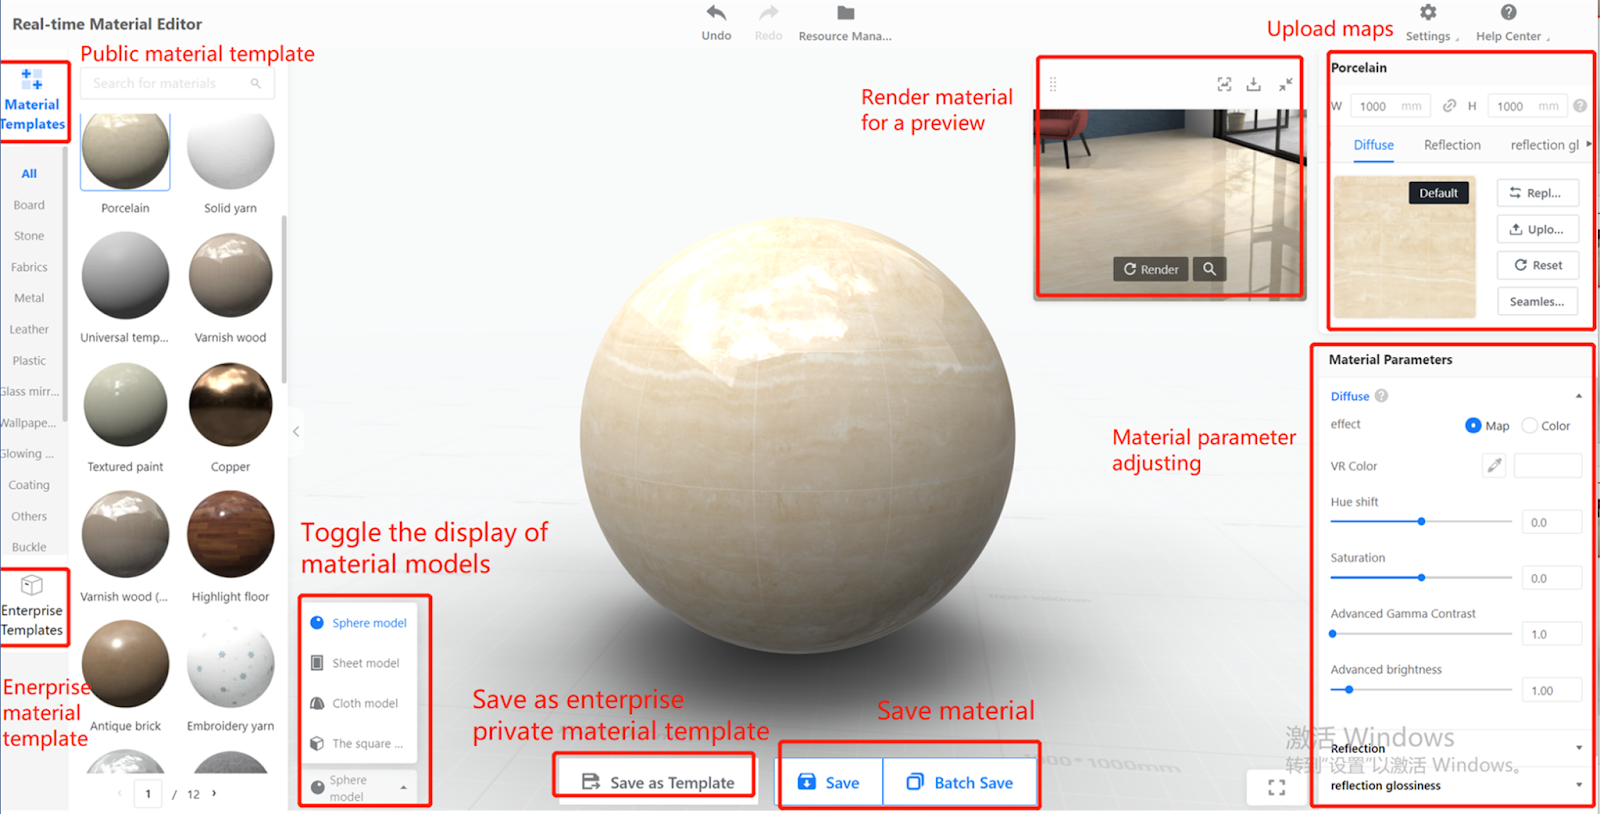Go to the previous materials page
Viewport: 1600px width, 814px height.
pos(120,794)
